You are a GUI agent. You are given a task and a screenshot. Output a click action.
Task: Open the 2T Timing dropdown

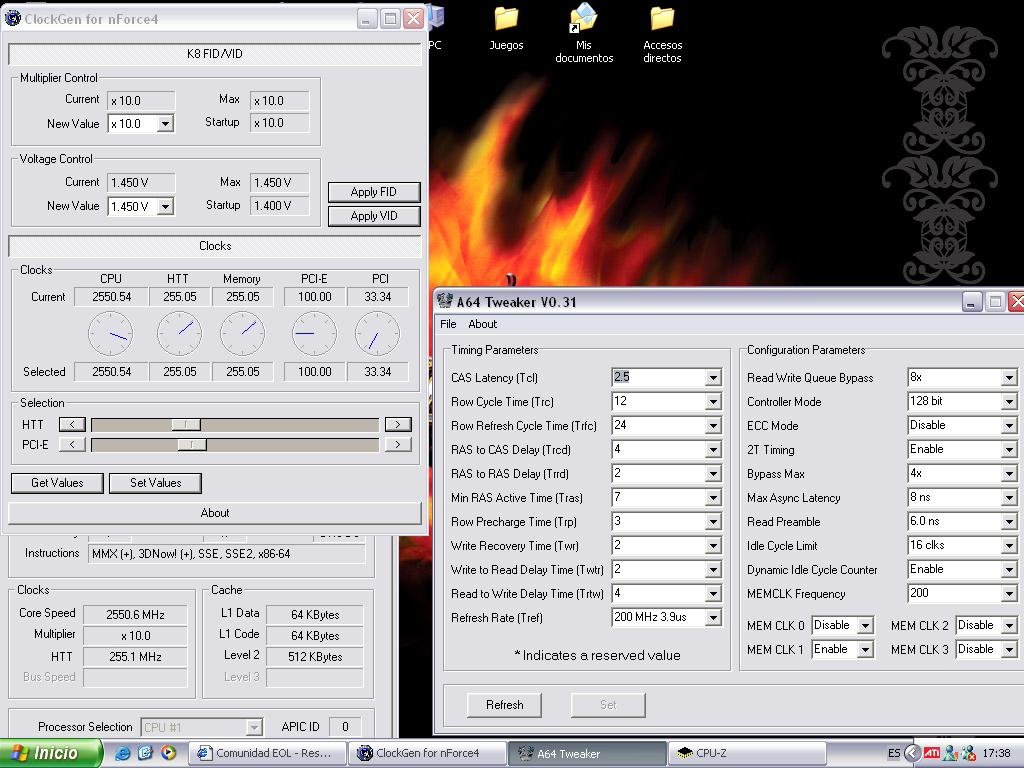1009,450
